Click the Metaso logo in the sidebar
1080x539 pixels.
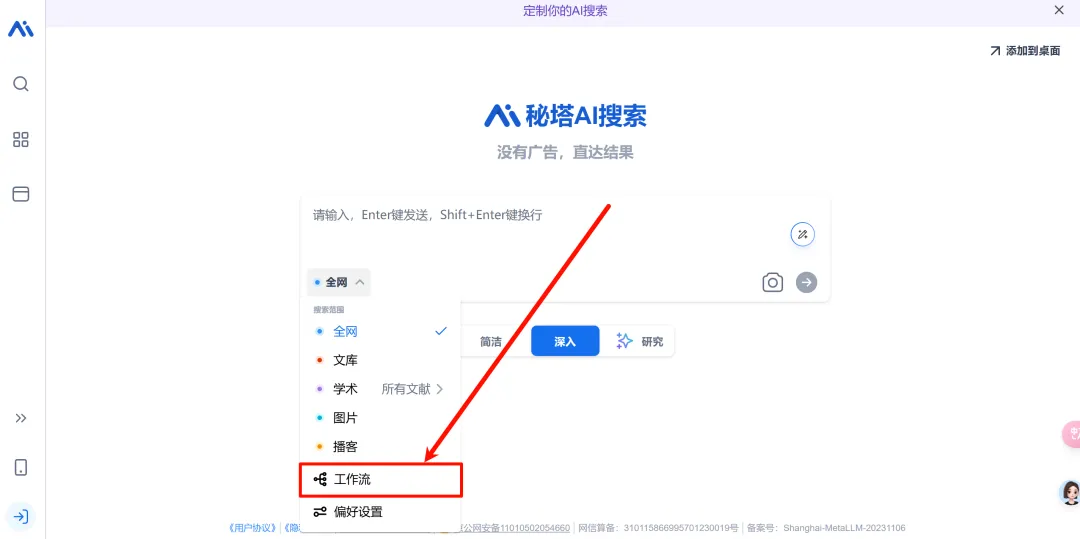point(21,29)
